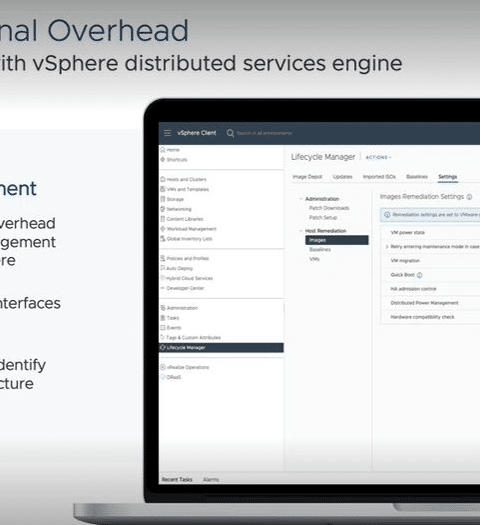The image size is (480, 525).
Task: Click the sidebar Administration gear icon
Action: (x=163, y=308)
